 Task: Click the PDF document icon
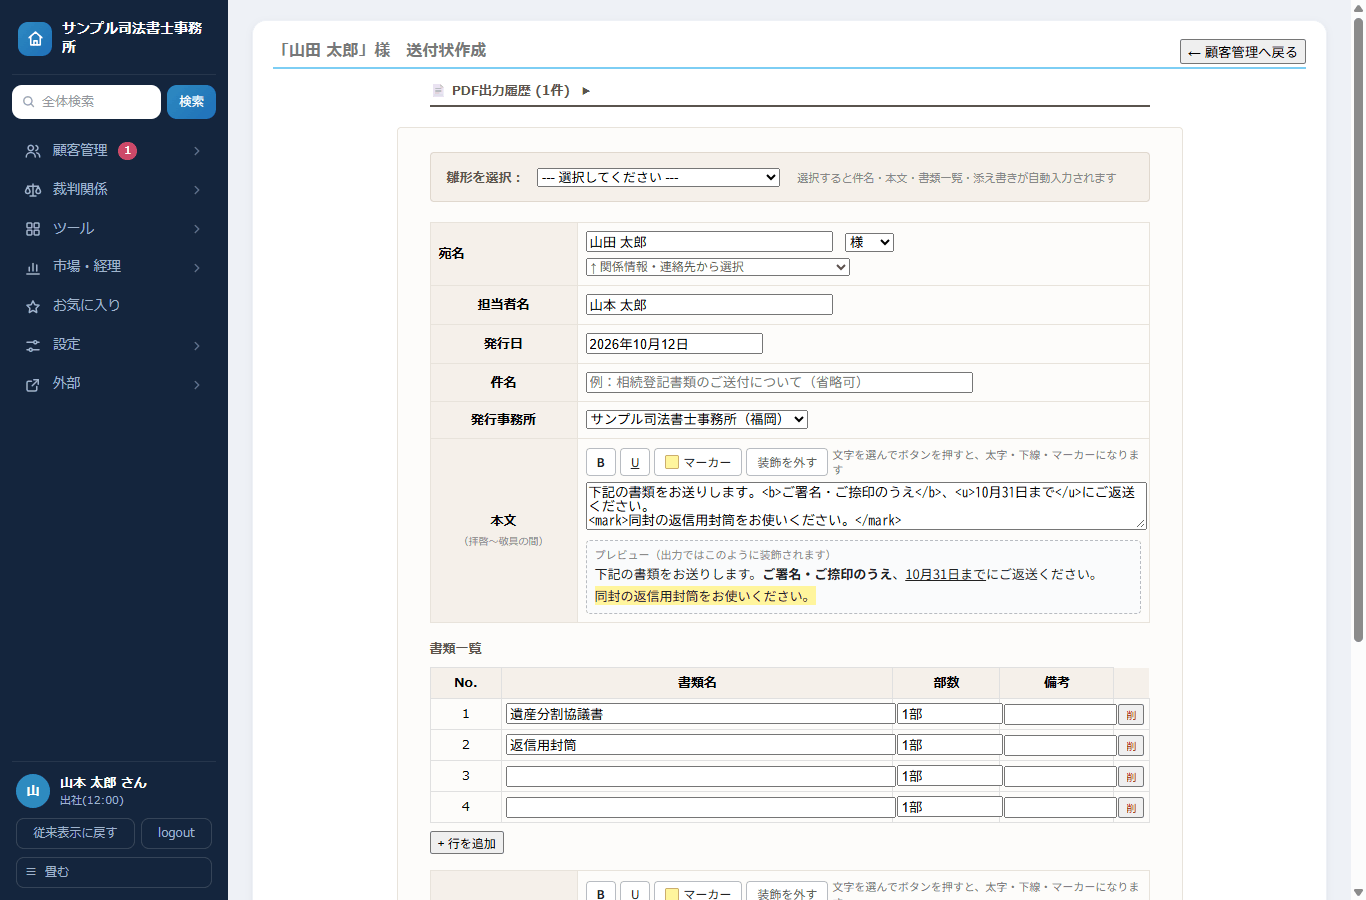pos(438,91)
